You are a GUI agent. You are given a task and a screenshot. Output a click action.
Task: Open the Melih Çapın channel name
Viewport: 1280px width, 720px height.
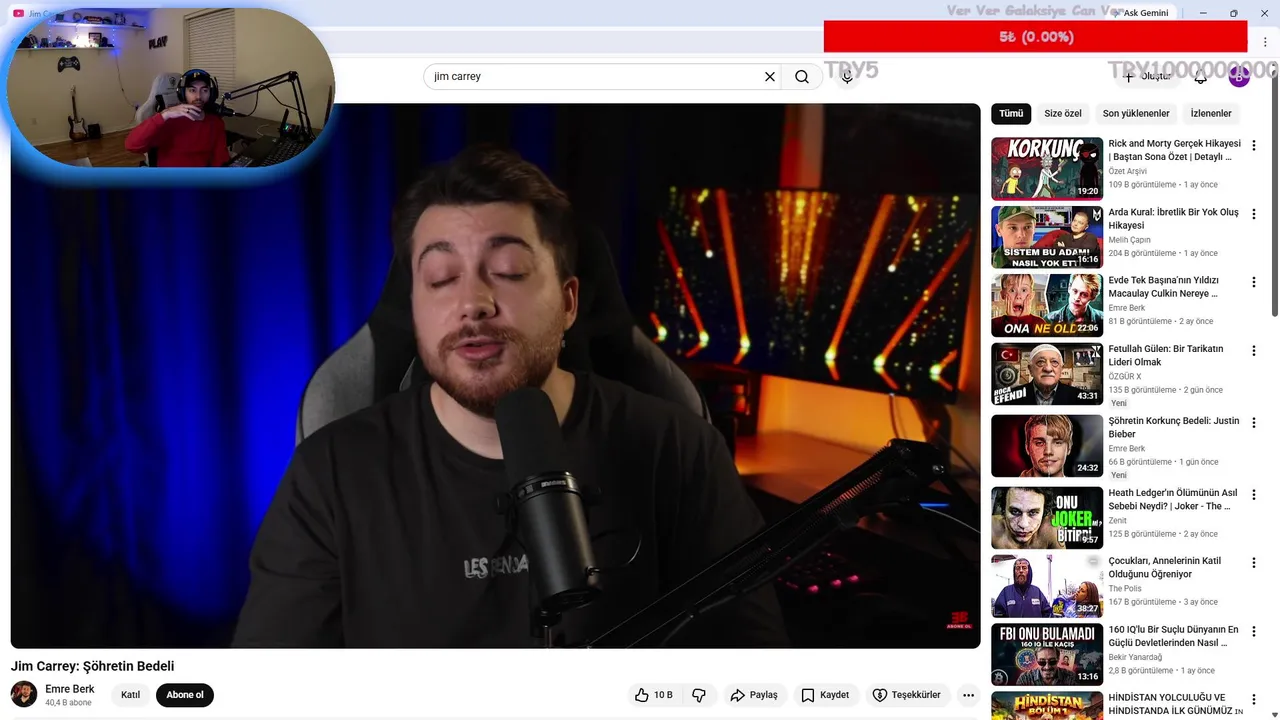(x=1129, y=240)
